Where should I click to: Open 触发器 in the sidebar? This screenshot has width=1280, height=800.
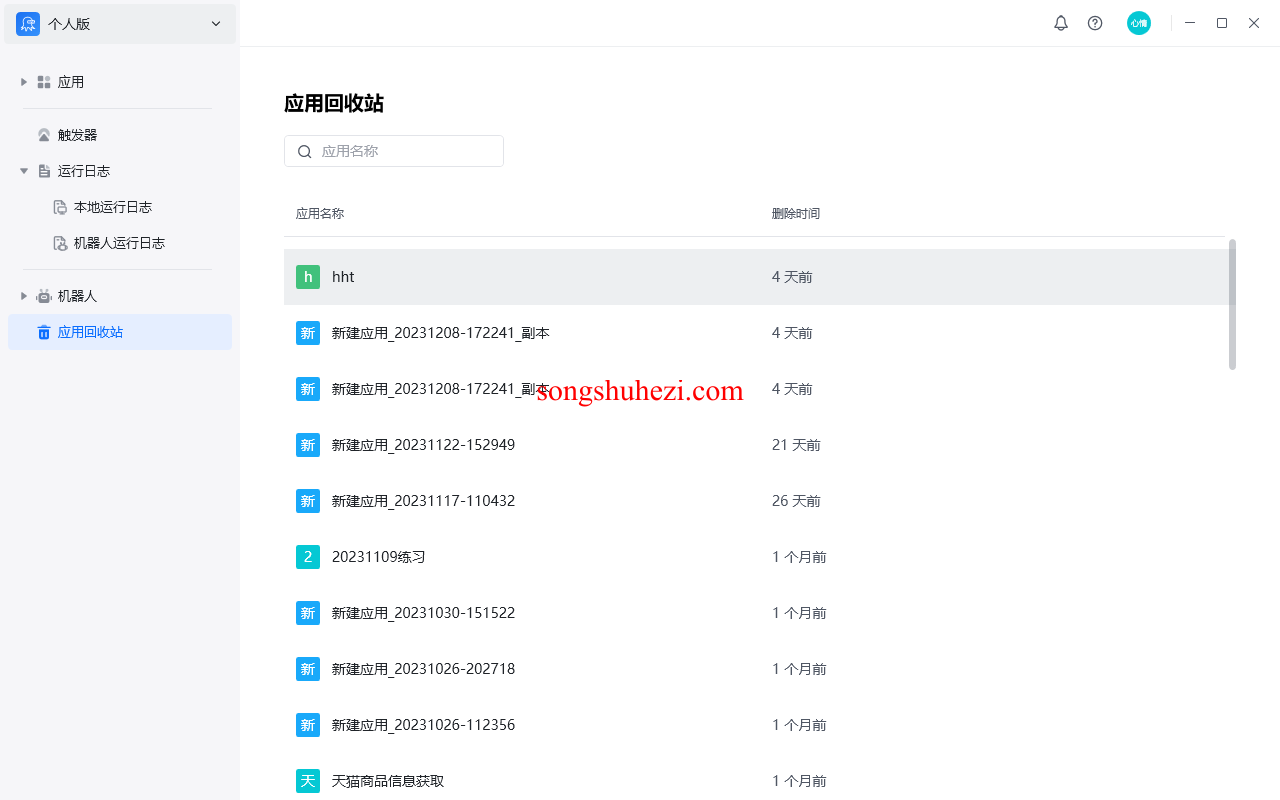tap(120, 135)
